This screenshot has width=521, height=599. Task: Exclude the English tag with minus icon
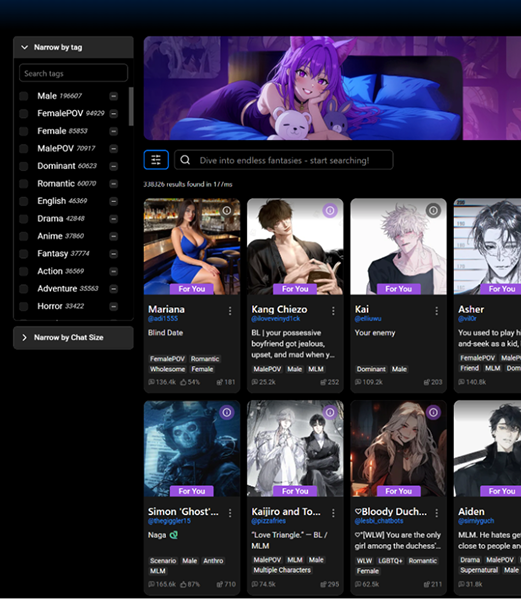pyautogui.click(x=113, y=201)
